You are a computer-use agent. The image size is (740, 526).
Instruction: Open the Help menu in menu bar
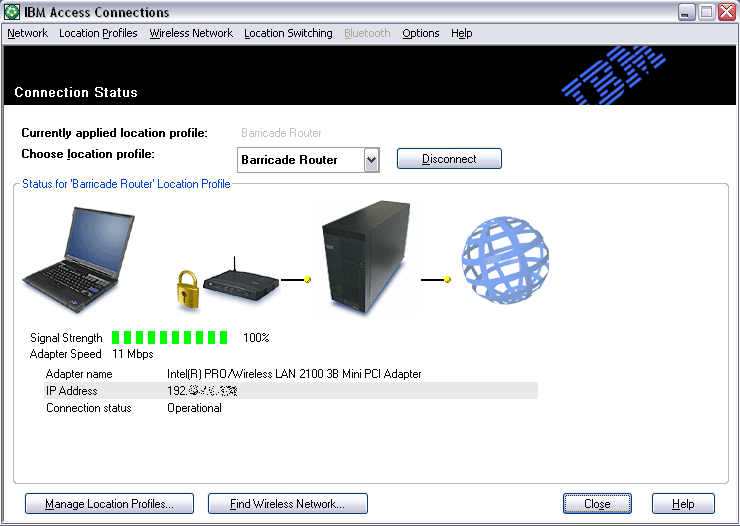pyautogui.click(x=462, y=33)
